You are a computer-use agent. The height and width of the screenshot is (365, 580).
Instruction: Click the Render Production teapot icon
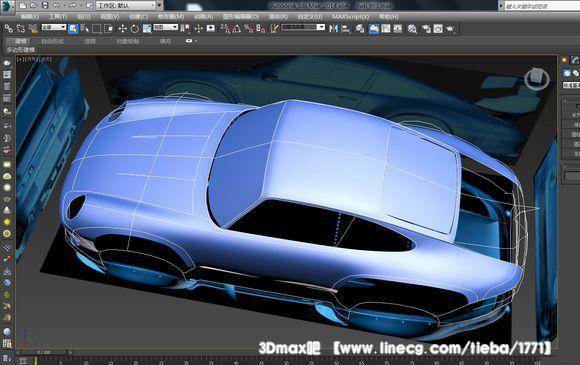(450, 28)
